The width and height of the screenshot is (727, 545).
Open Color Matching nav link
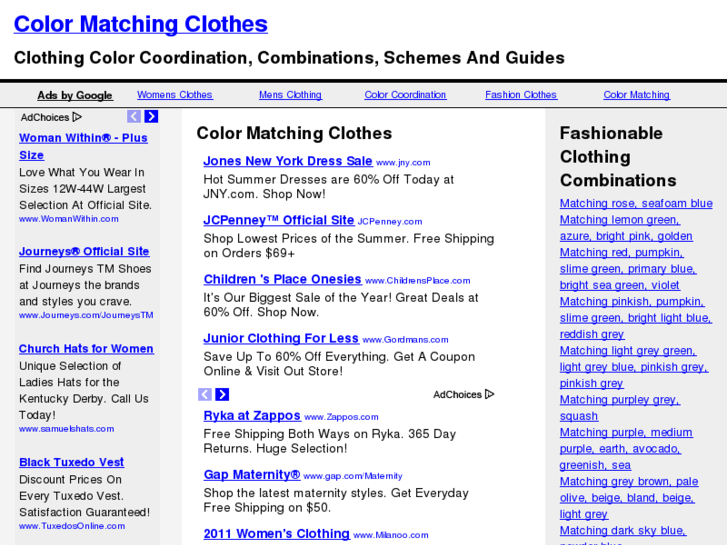[637, 95]
